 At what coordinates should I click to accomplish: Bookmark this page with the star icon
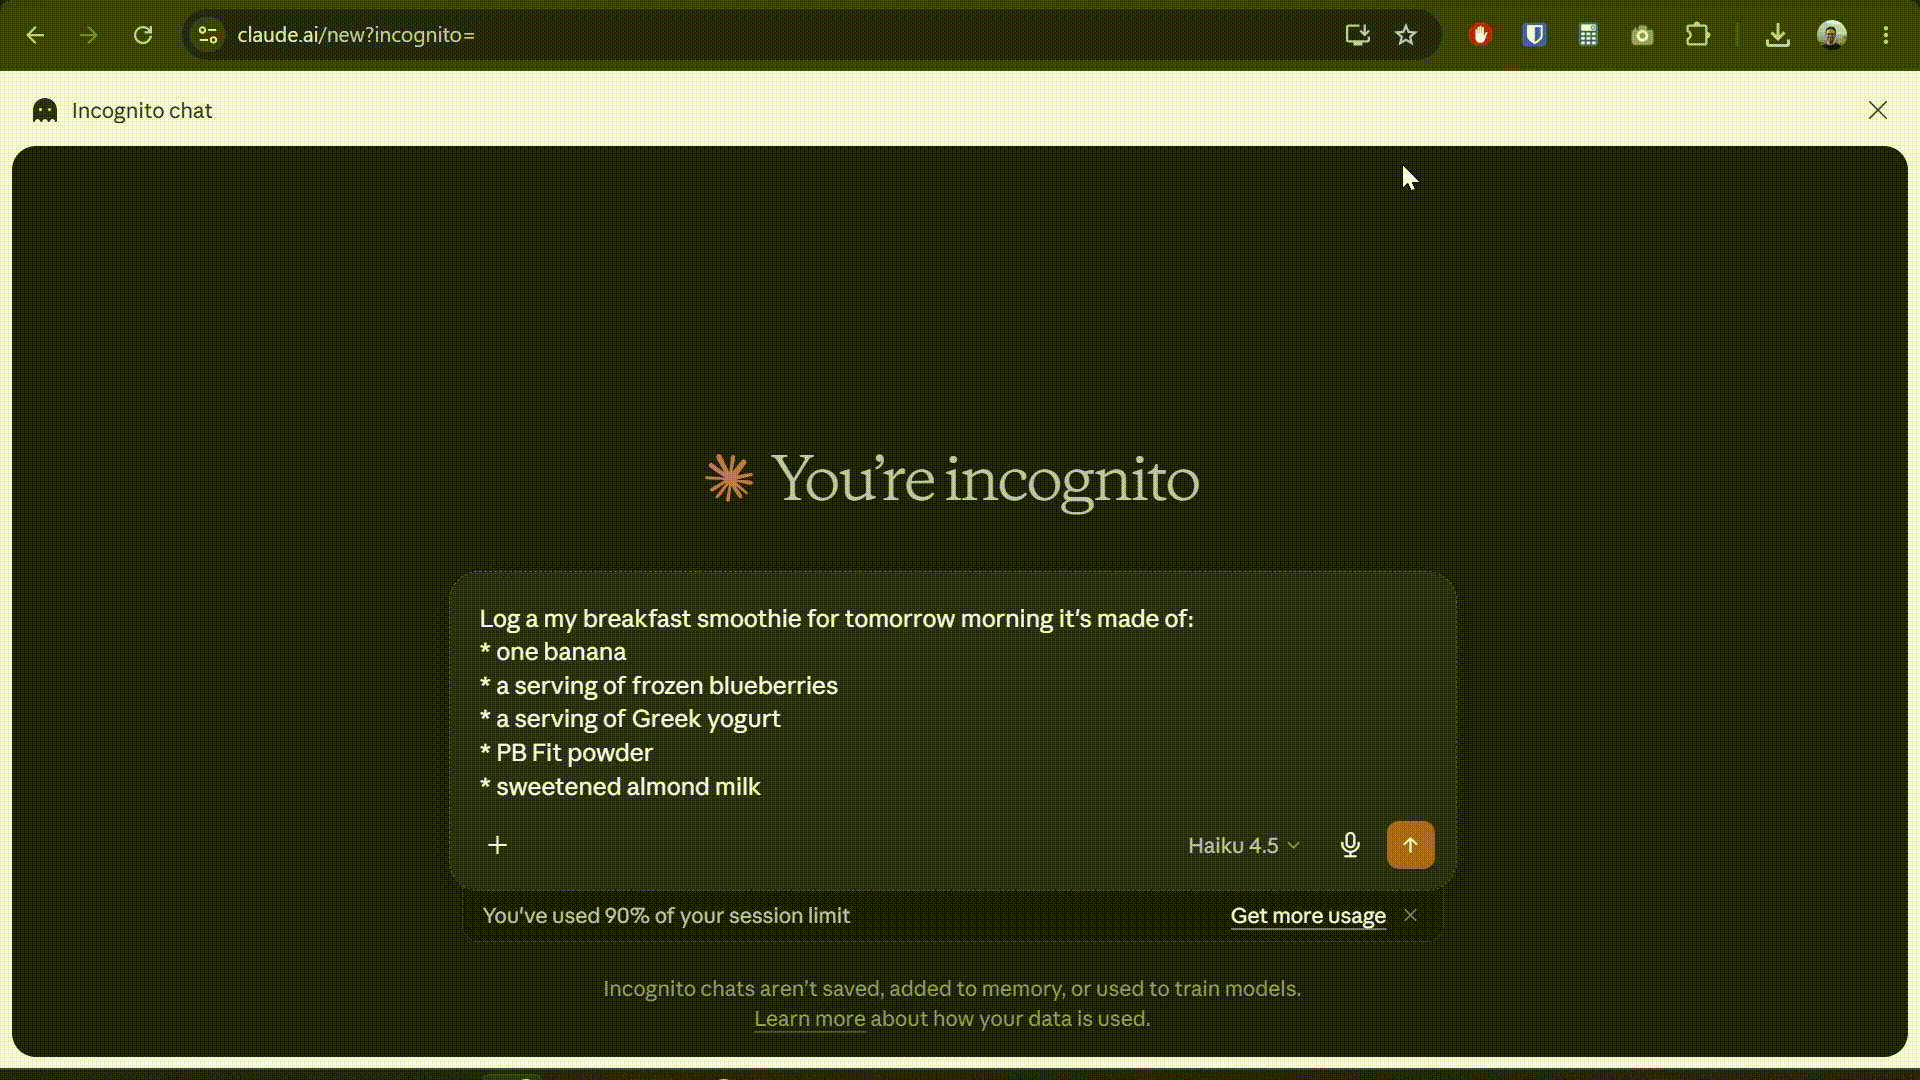pos(1406,35)
